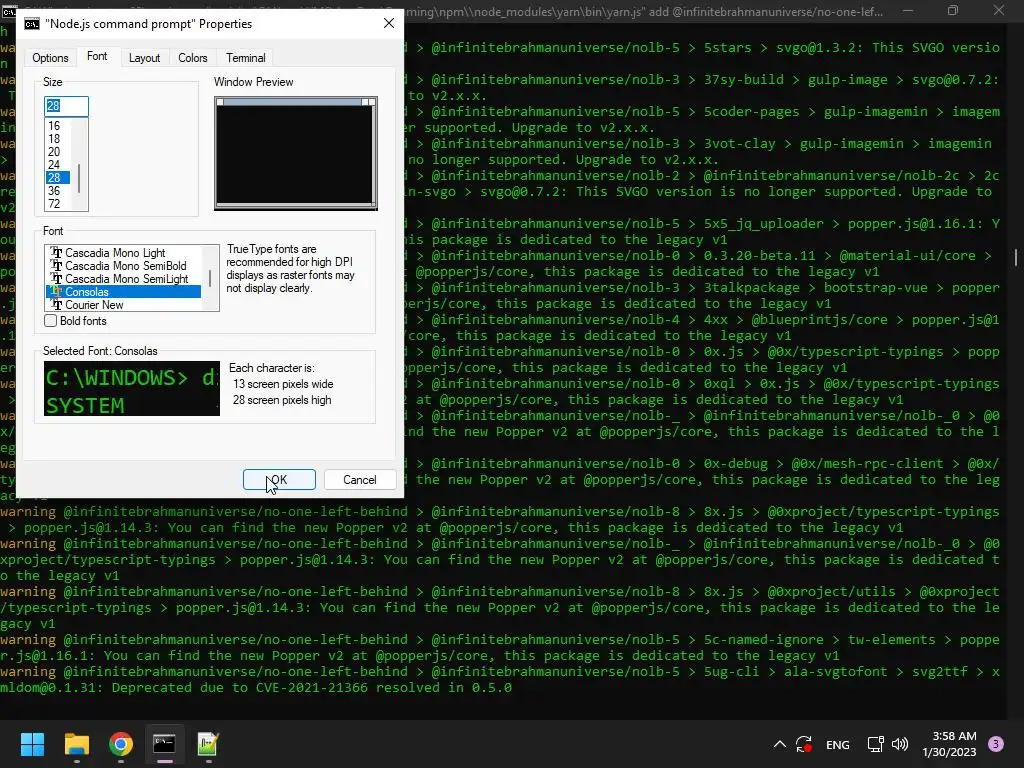Show hidden tray icons chevron
This screenshot has width=1024, height=768.
pos(780,744)
